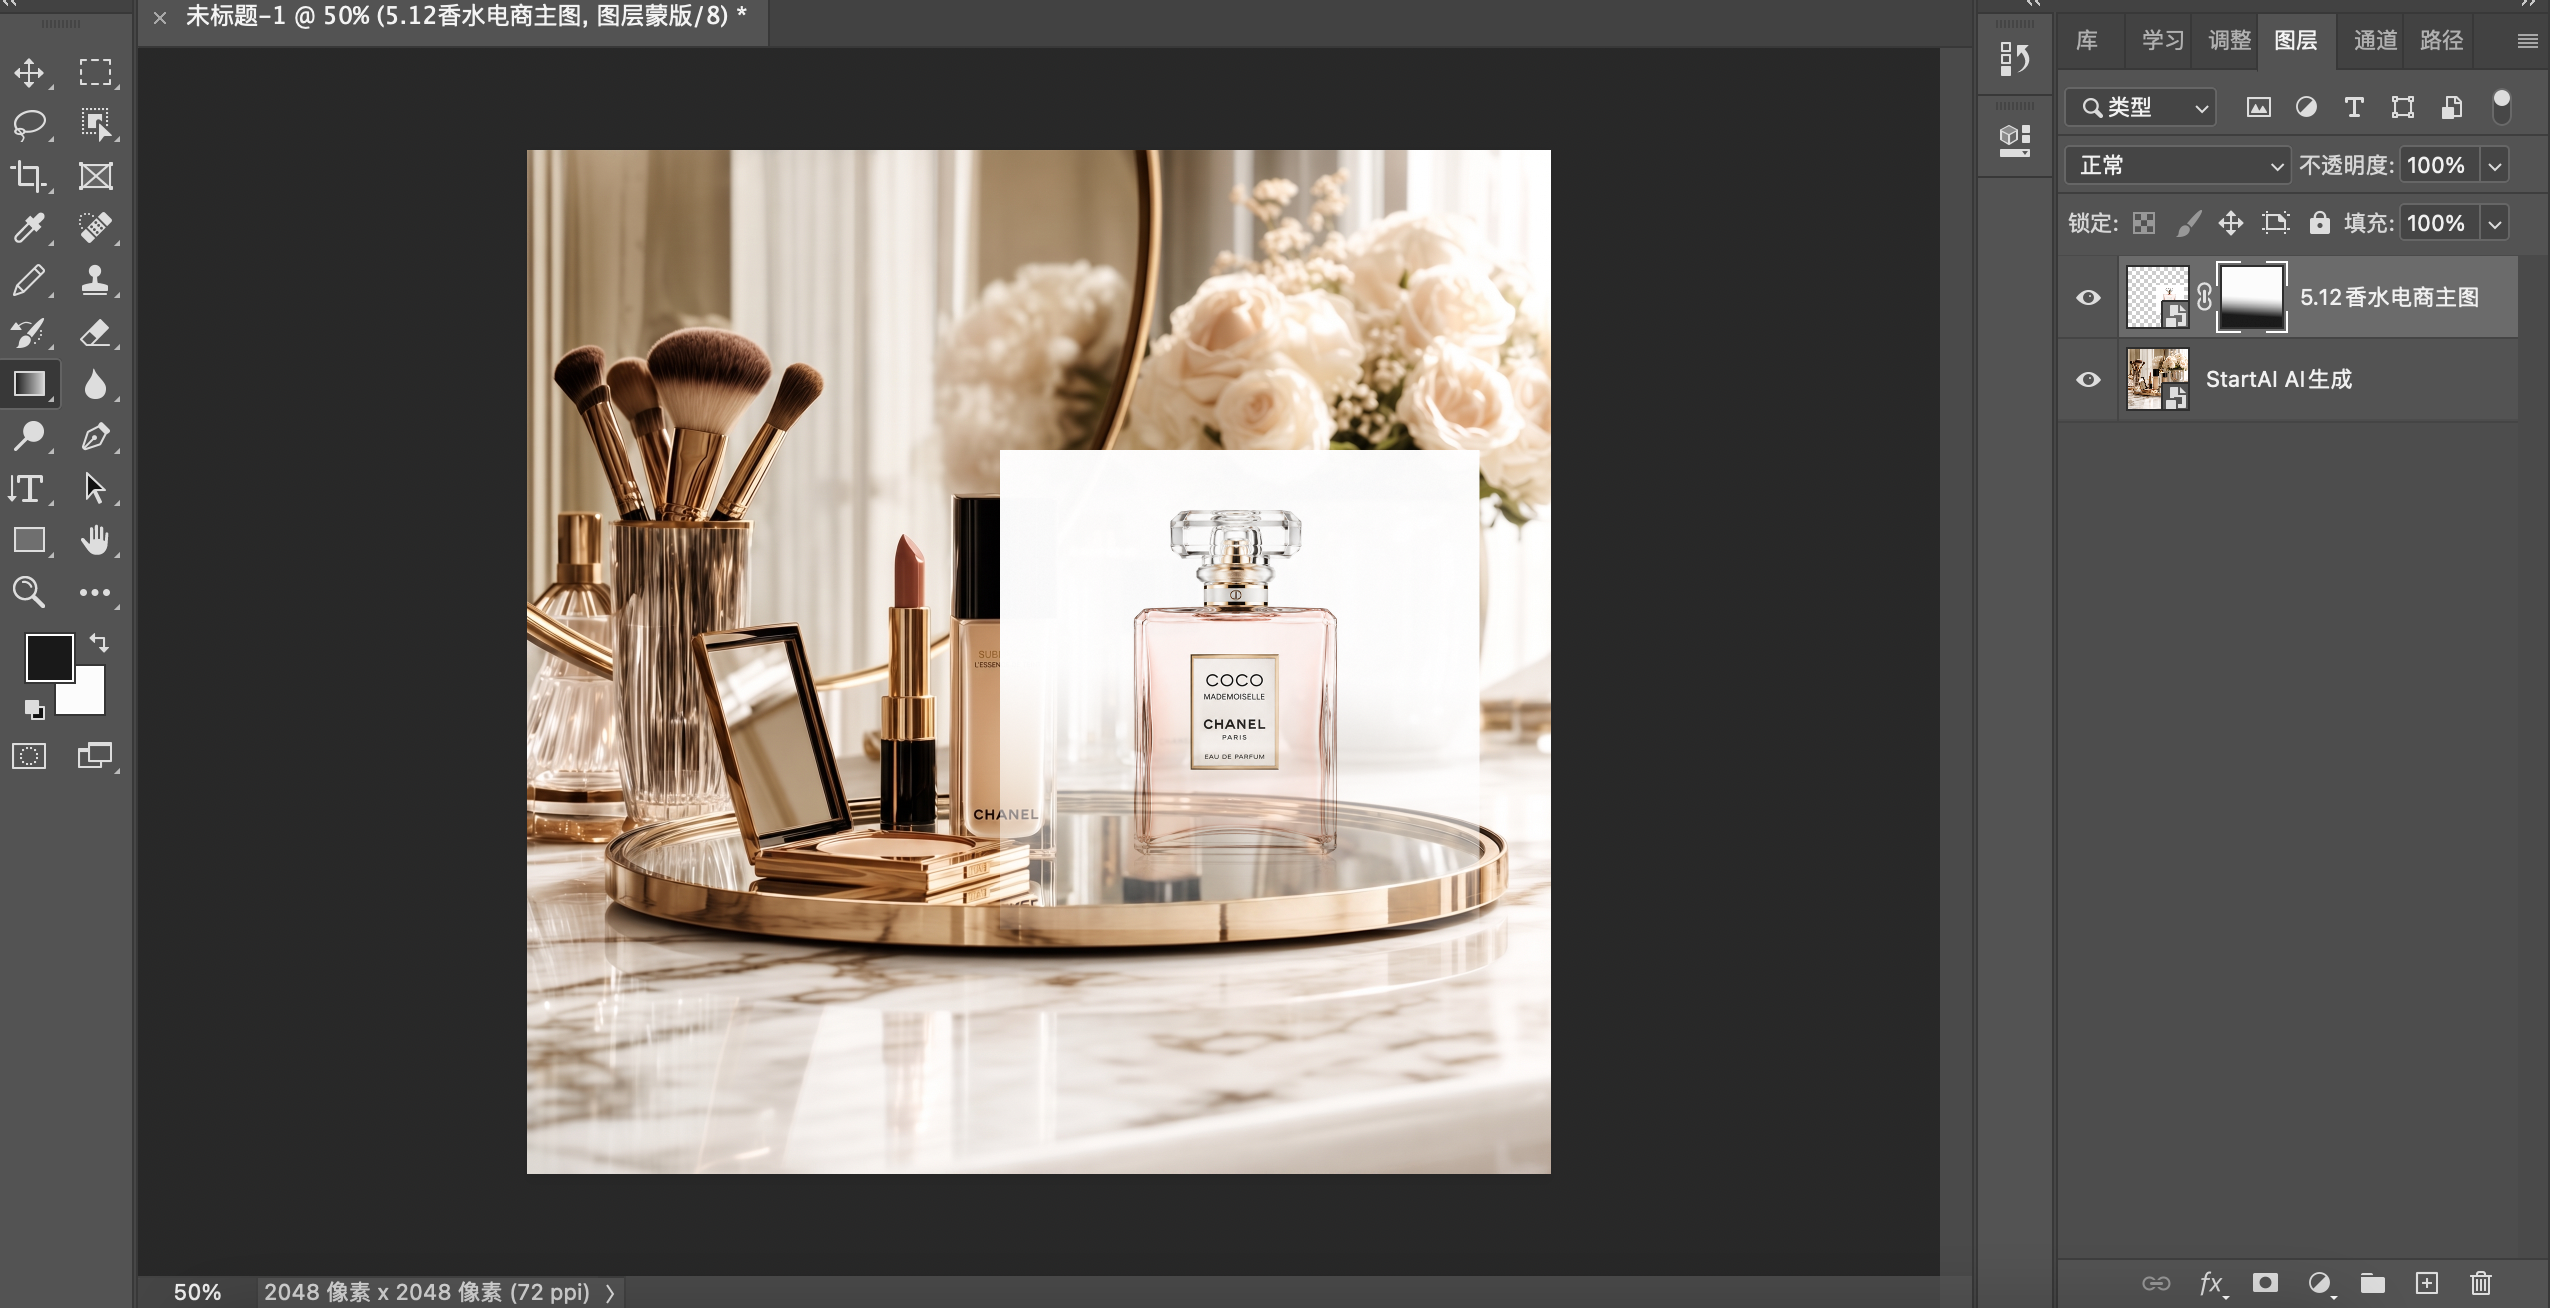Screen dimensions: 2550x1308
Task: Select the Zoom tool
Action: pyautogui.click(x=29, y=592)
